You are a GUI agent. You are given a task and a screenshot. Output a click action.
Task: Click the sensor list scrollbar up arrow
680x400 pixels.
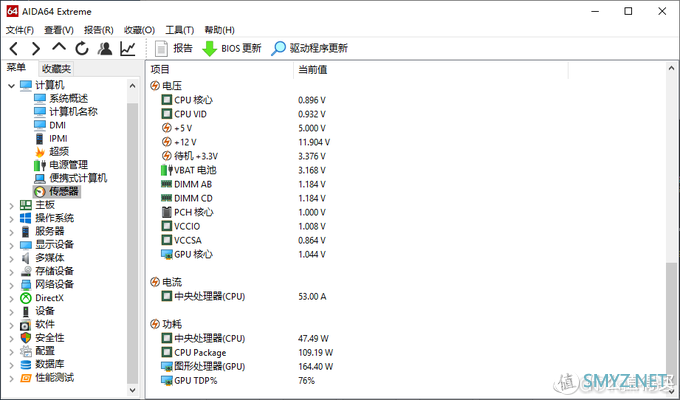click(x=671, y=69)
